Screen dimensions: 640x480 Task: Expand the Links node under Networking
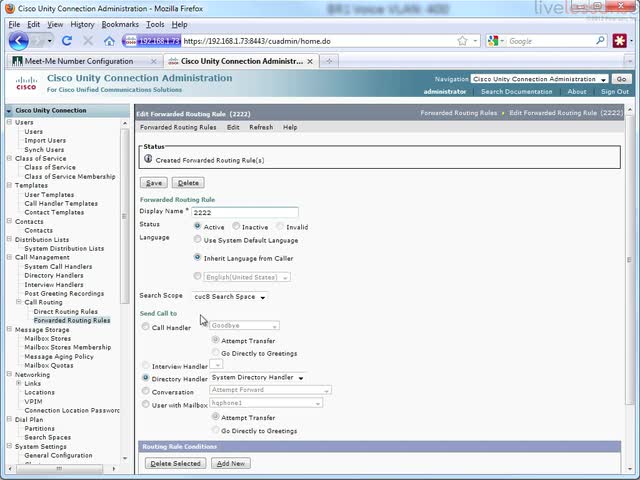click(19, 383)
